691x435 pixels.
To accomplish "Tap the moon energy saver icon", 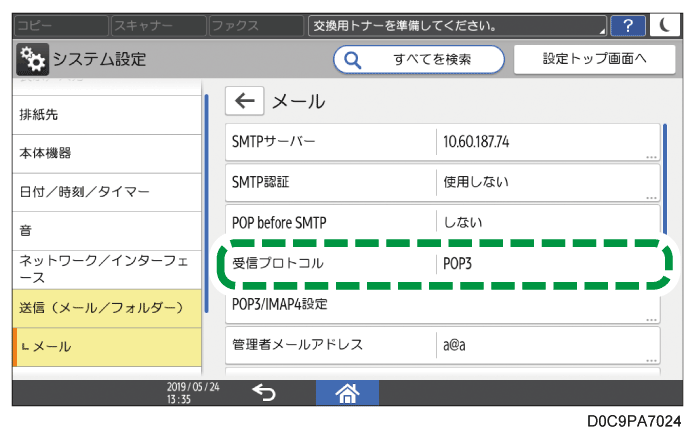I will [665, 26].
